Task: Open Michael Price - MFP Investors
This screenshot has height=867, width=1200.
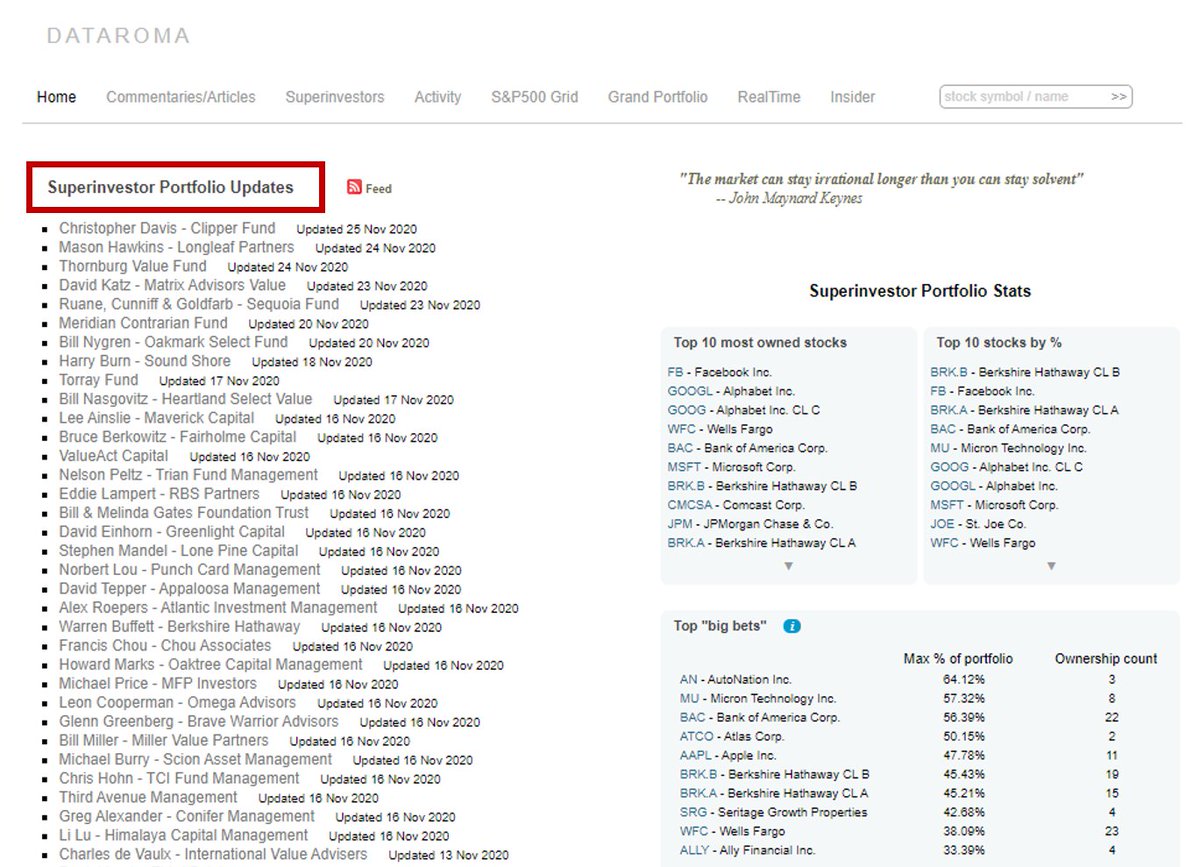Action: tap(158, 684)
